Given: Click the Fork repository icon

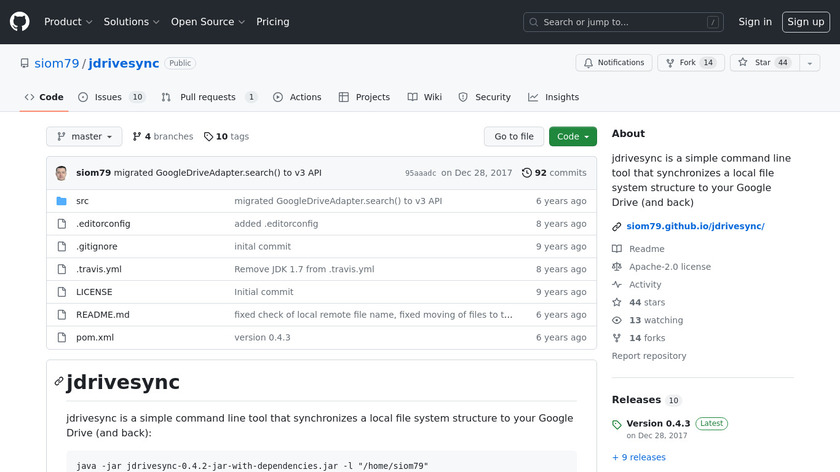Looking at the screenshot, I should 668,63.
